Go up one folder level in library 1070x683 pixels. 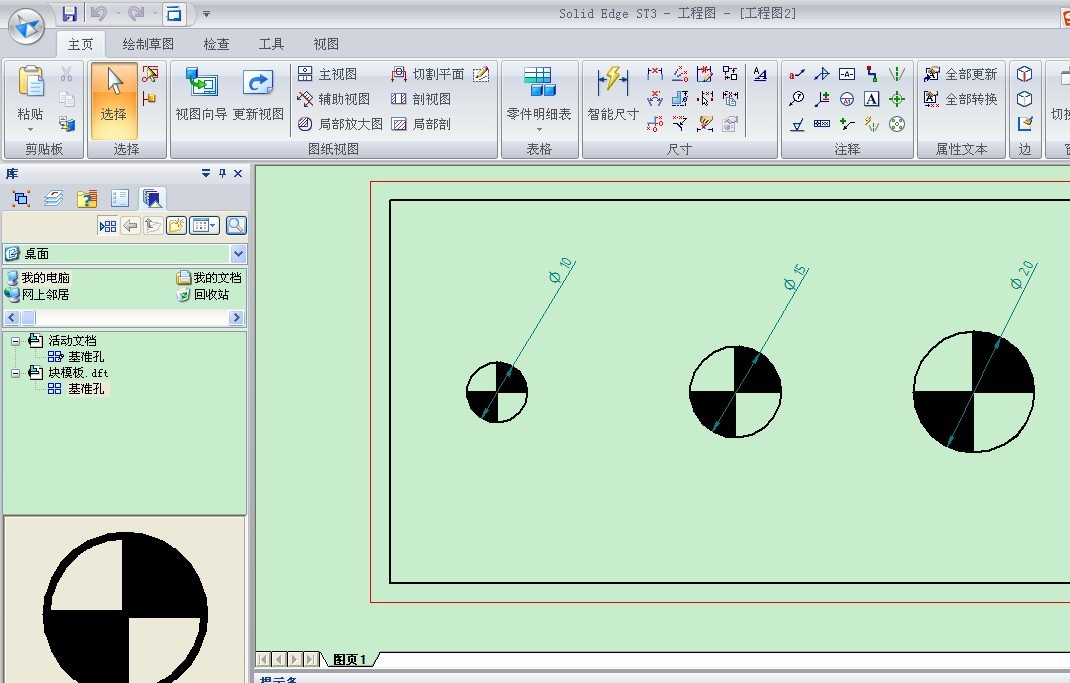(153, 225)
